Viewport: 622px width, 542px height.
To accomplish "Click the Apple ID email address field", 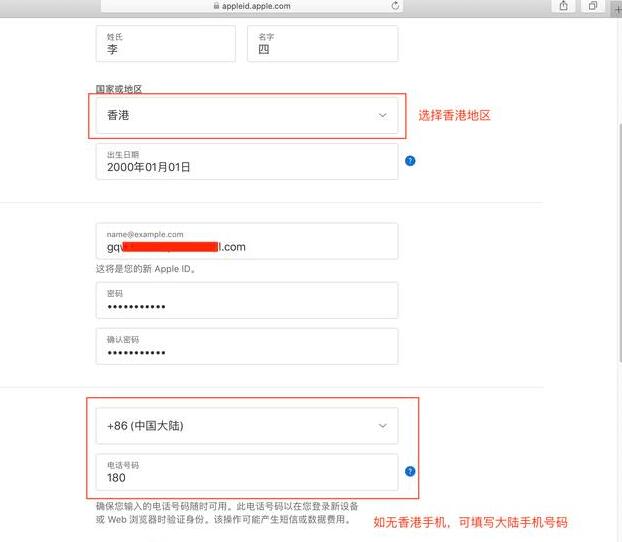I will click(247, 241).
